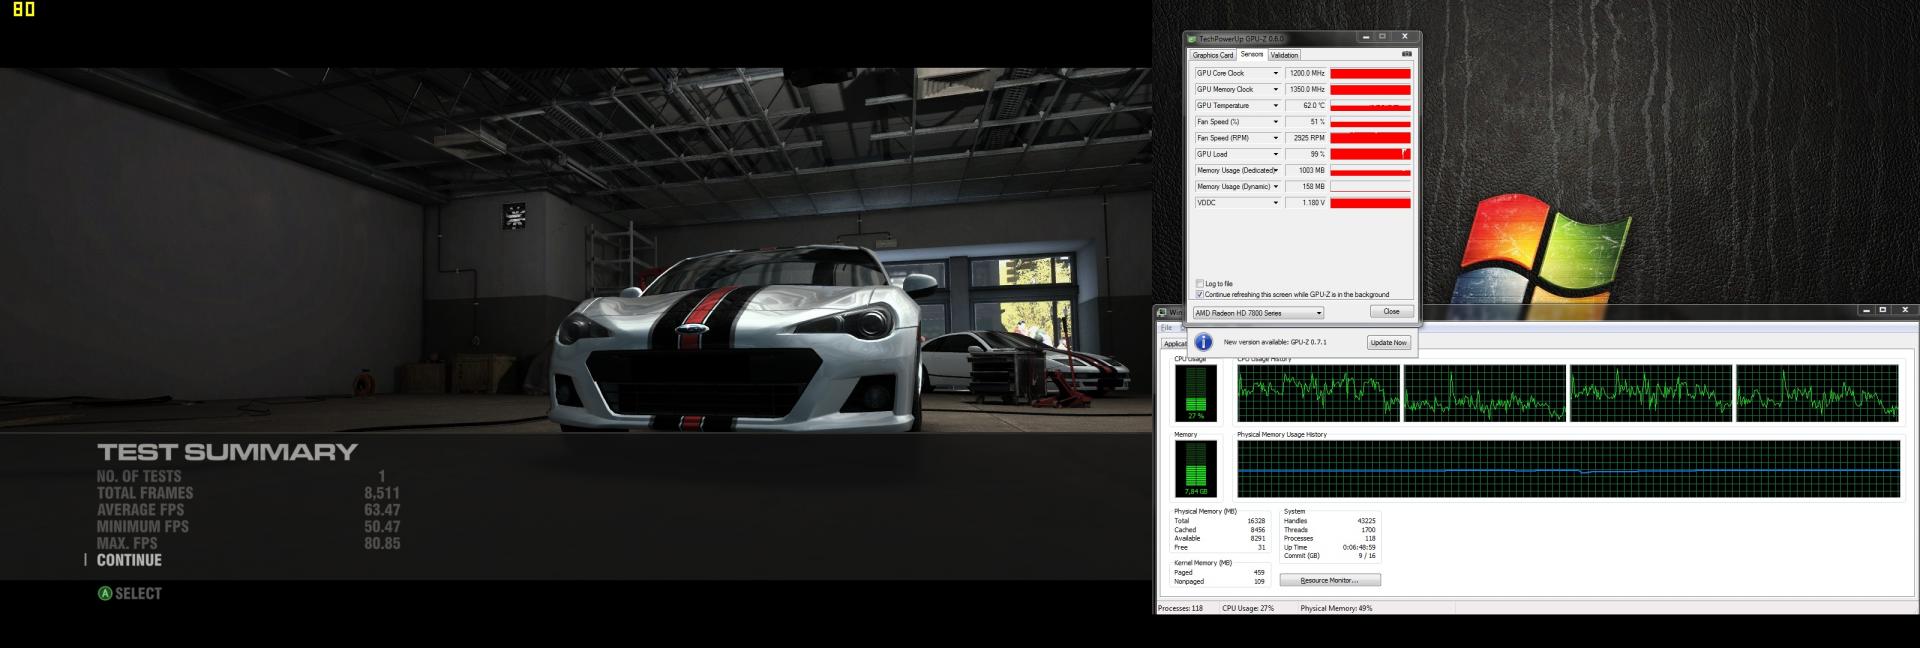Enable the Log to file checkbox
The height and width of the screenshot is (648, 1920).
(1200, 284)
